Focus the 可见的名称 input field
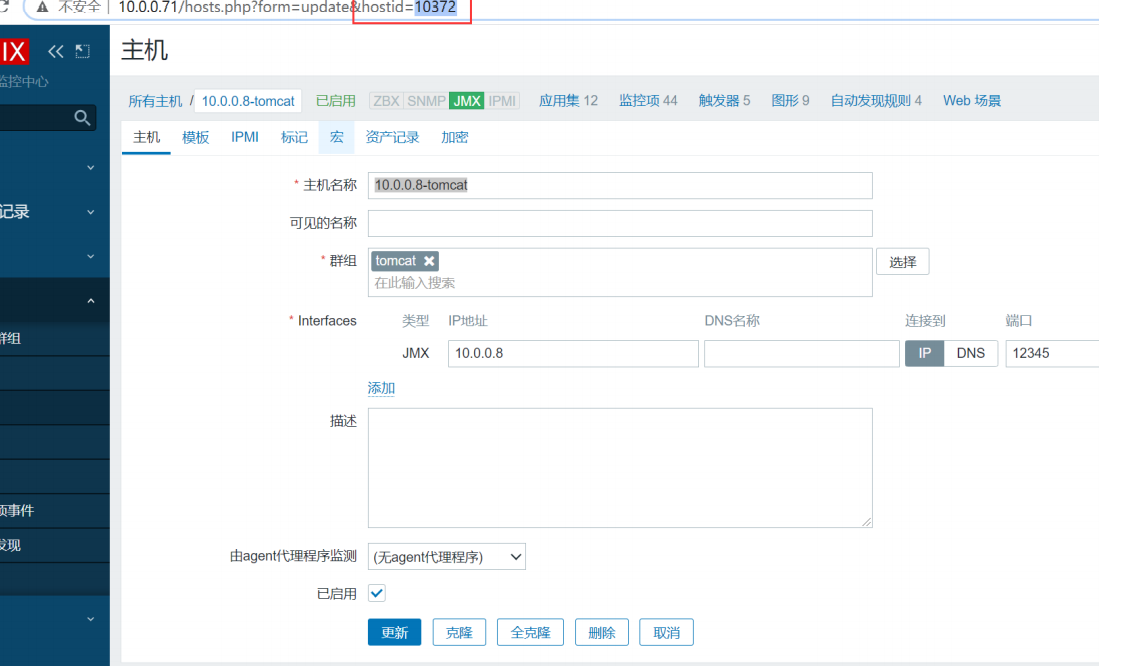The height and width of the screenshot is (666, 1142). click(620, 224)
